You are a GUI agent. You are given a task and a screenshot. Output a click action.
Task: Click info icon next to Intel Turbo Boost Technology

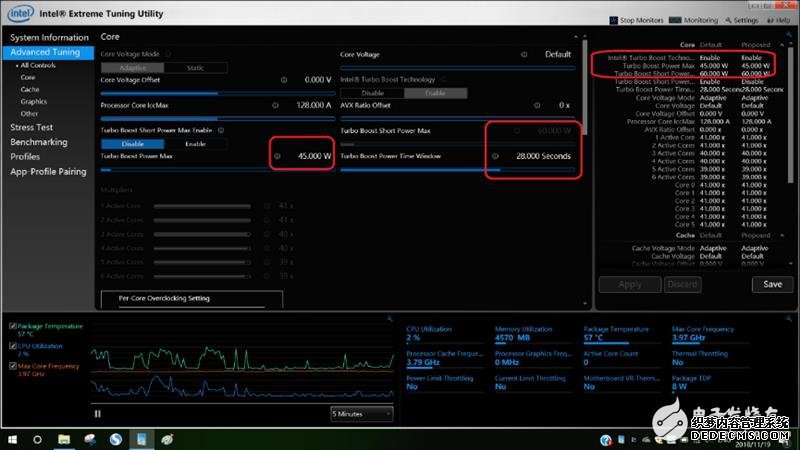click(443, 80)
